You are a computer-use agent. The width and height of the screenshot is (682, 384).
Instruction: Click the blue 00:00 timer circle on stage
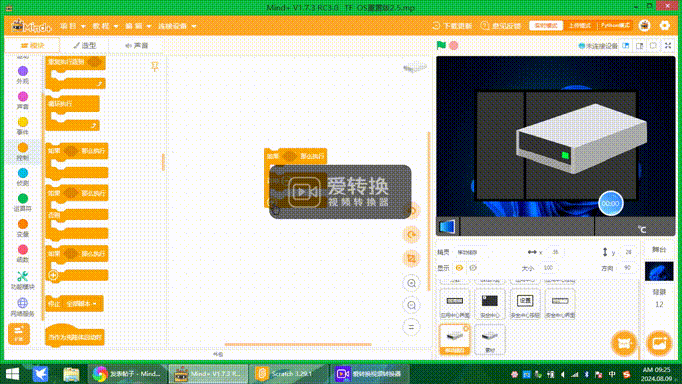[611, 203]
